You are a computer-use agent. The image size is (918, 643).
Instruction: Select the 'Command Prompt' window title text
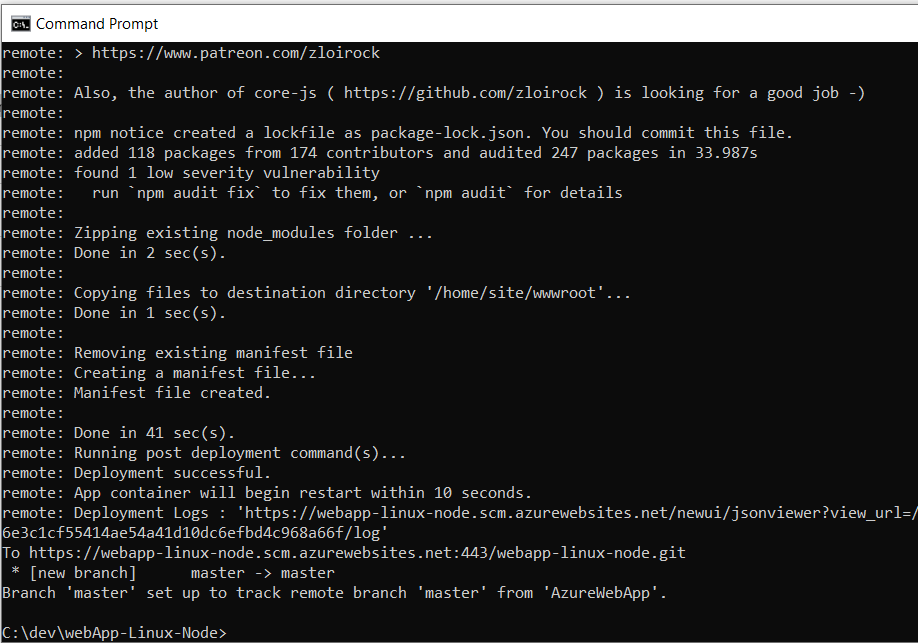97,23
